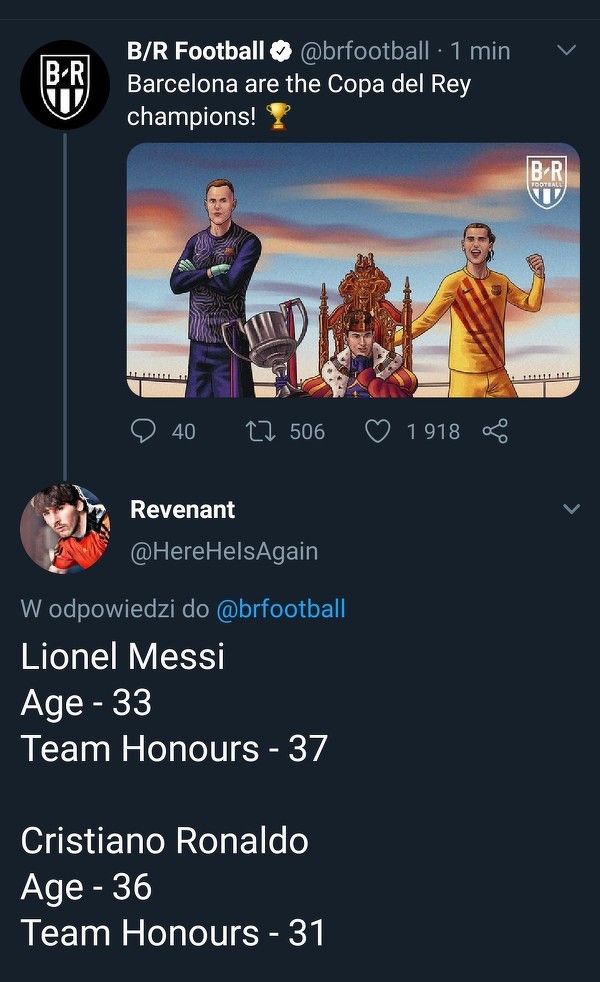Expand the B/R Football tweet options chevron
600x982 pixels.
tap(566, 50)
